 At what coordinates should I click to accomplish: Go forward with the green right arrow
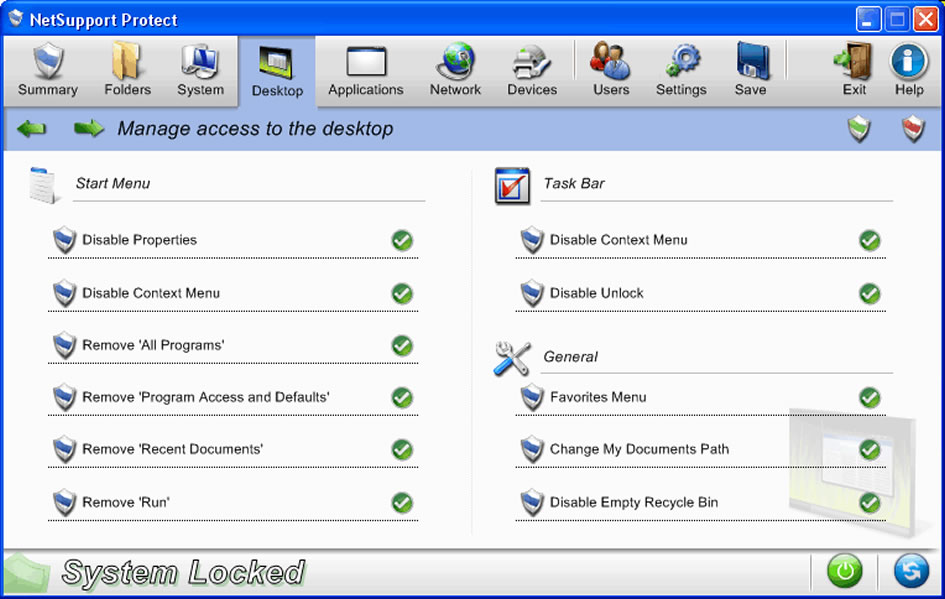click(89, 128)
